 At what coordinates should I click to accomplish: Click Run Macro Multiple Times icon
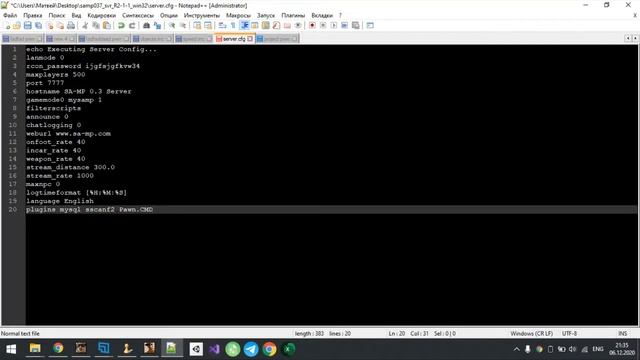click(x=344, y=25)
